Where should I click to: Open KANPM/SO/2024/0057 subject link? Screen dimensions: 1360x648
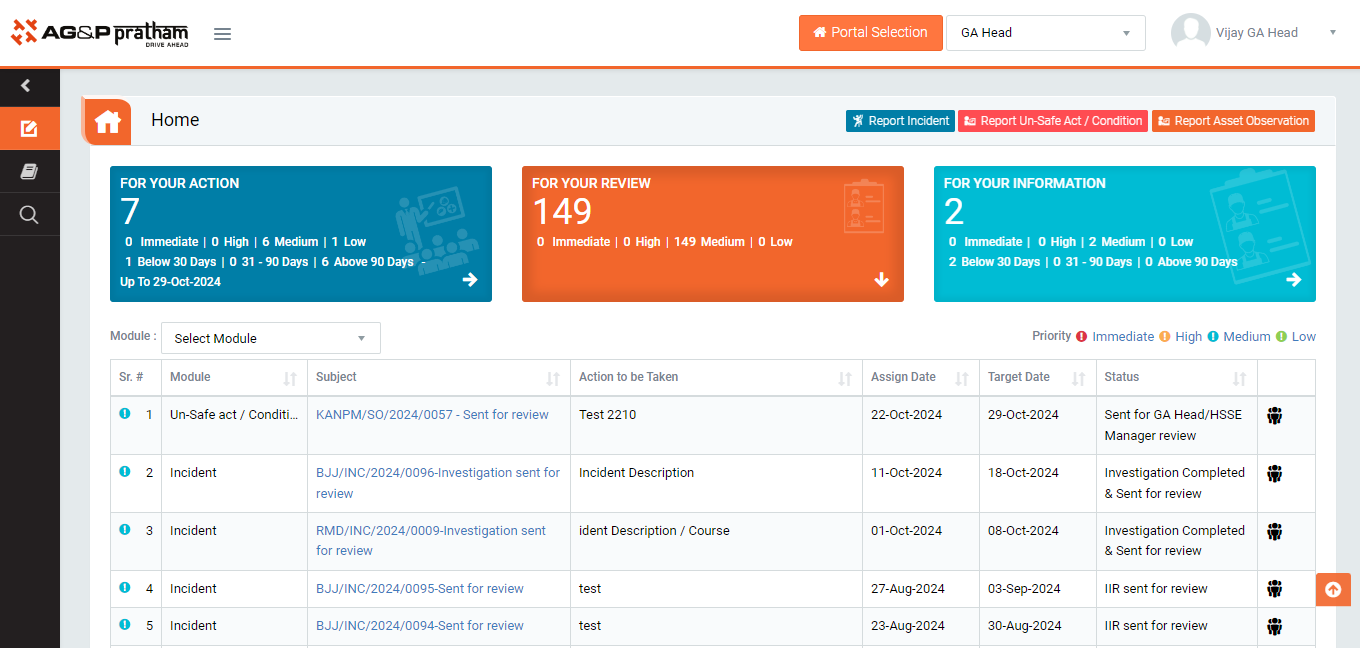pos(432,415)
